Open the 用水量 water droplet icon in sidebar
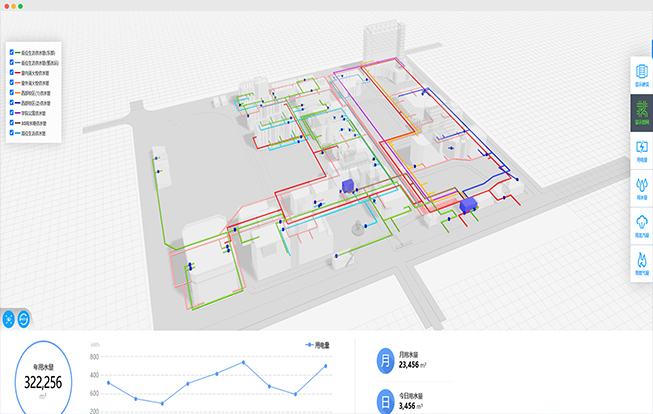Image resolution: width=653 pixels, height=414 pixels. point(641,188)
